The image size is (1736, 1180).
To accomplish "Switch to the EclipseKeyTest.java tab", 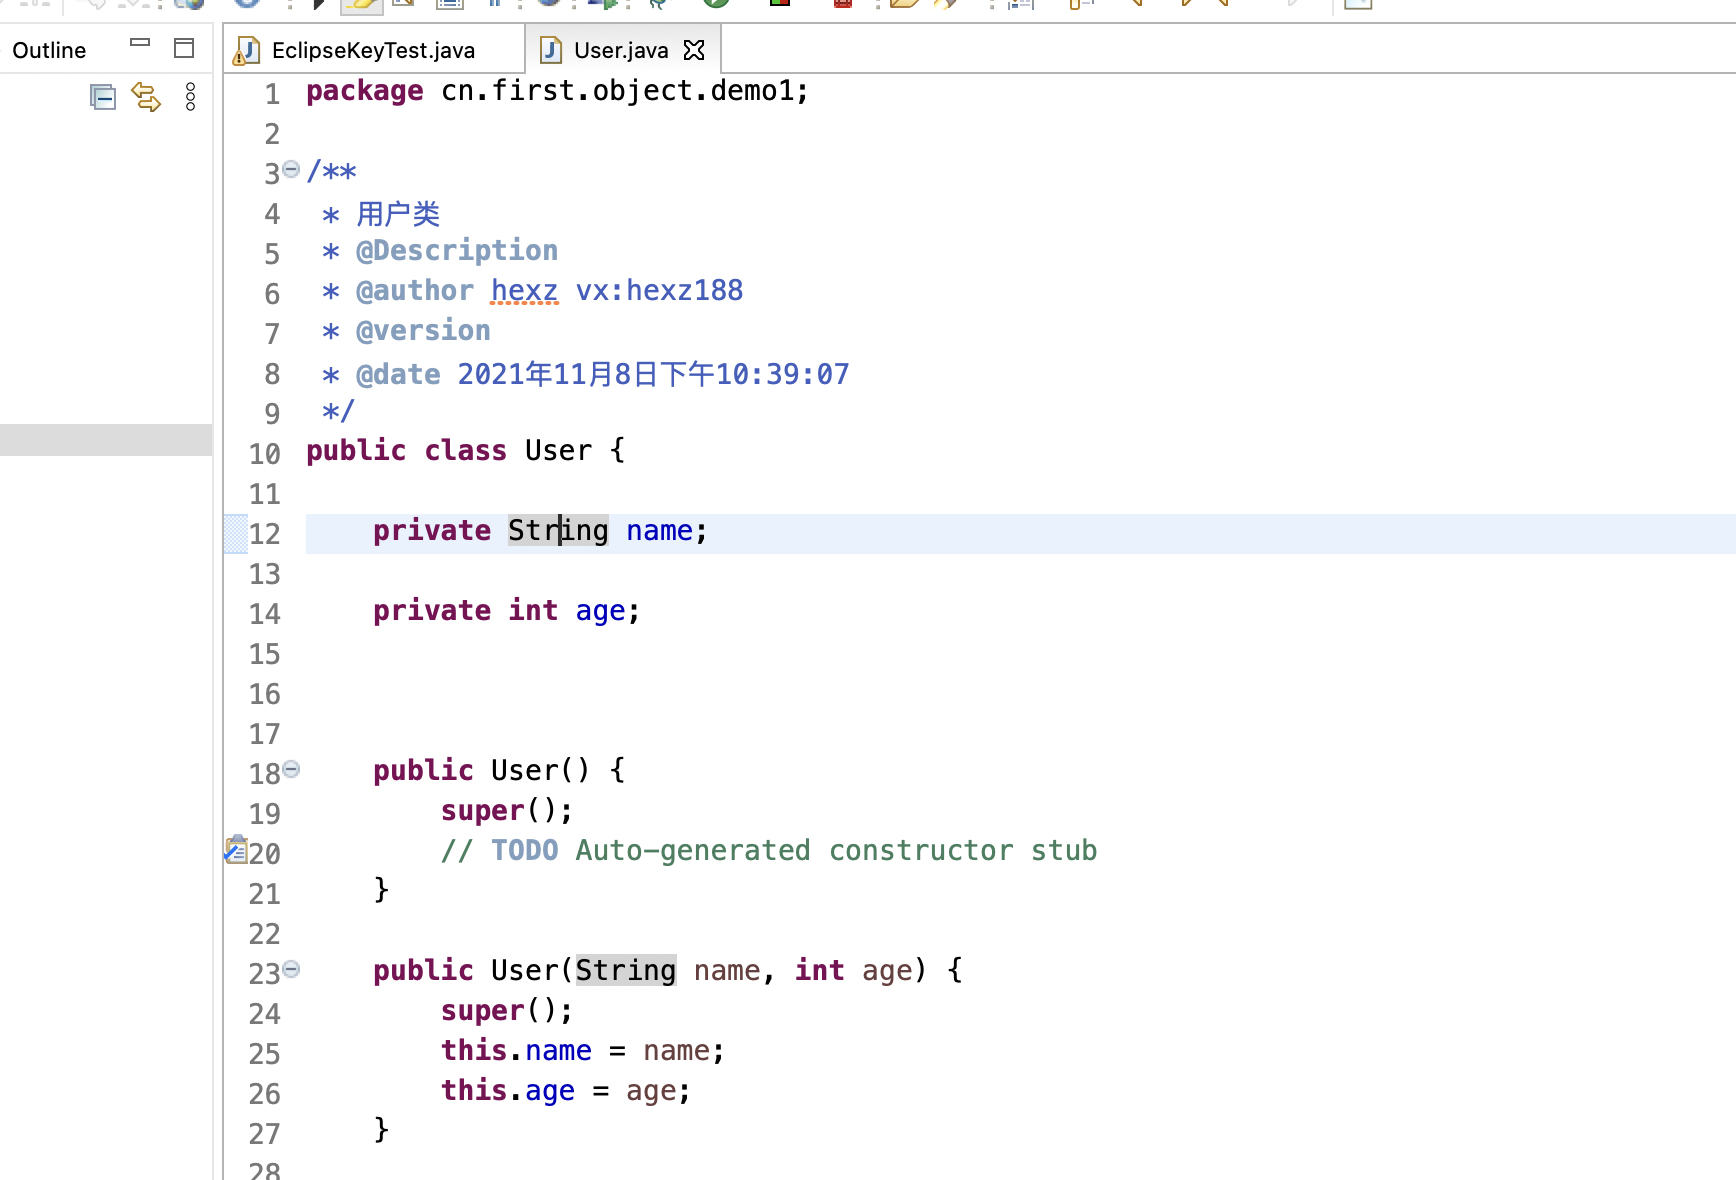I will coord(372,50).
